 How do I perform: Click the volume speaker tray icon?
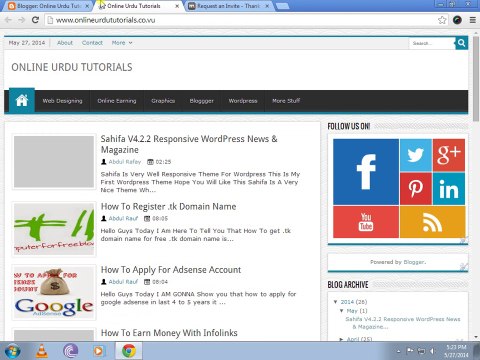pos(432,351)
